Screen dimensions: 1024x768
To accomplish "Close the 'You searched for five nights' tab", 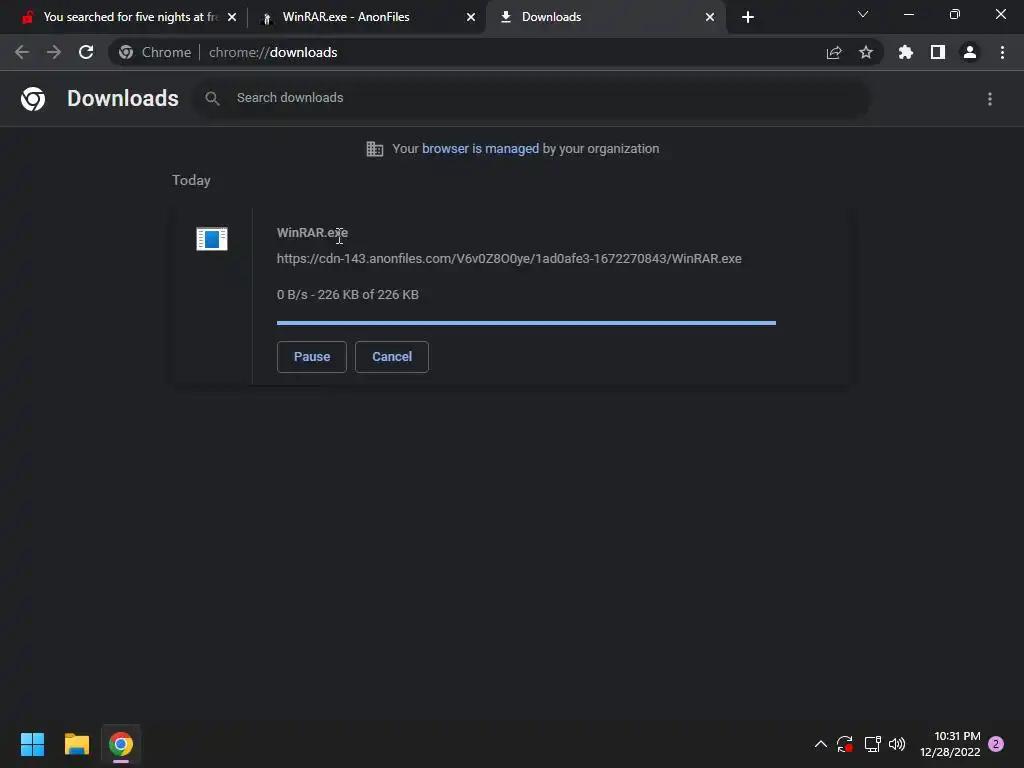I will (232, 17).
